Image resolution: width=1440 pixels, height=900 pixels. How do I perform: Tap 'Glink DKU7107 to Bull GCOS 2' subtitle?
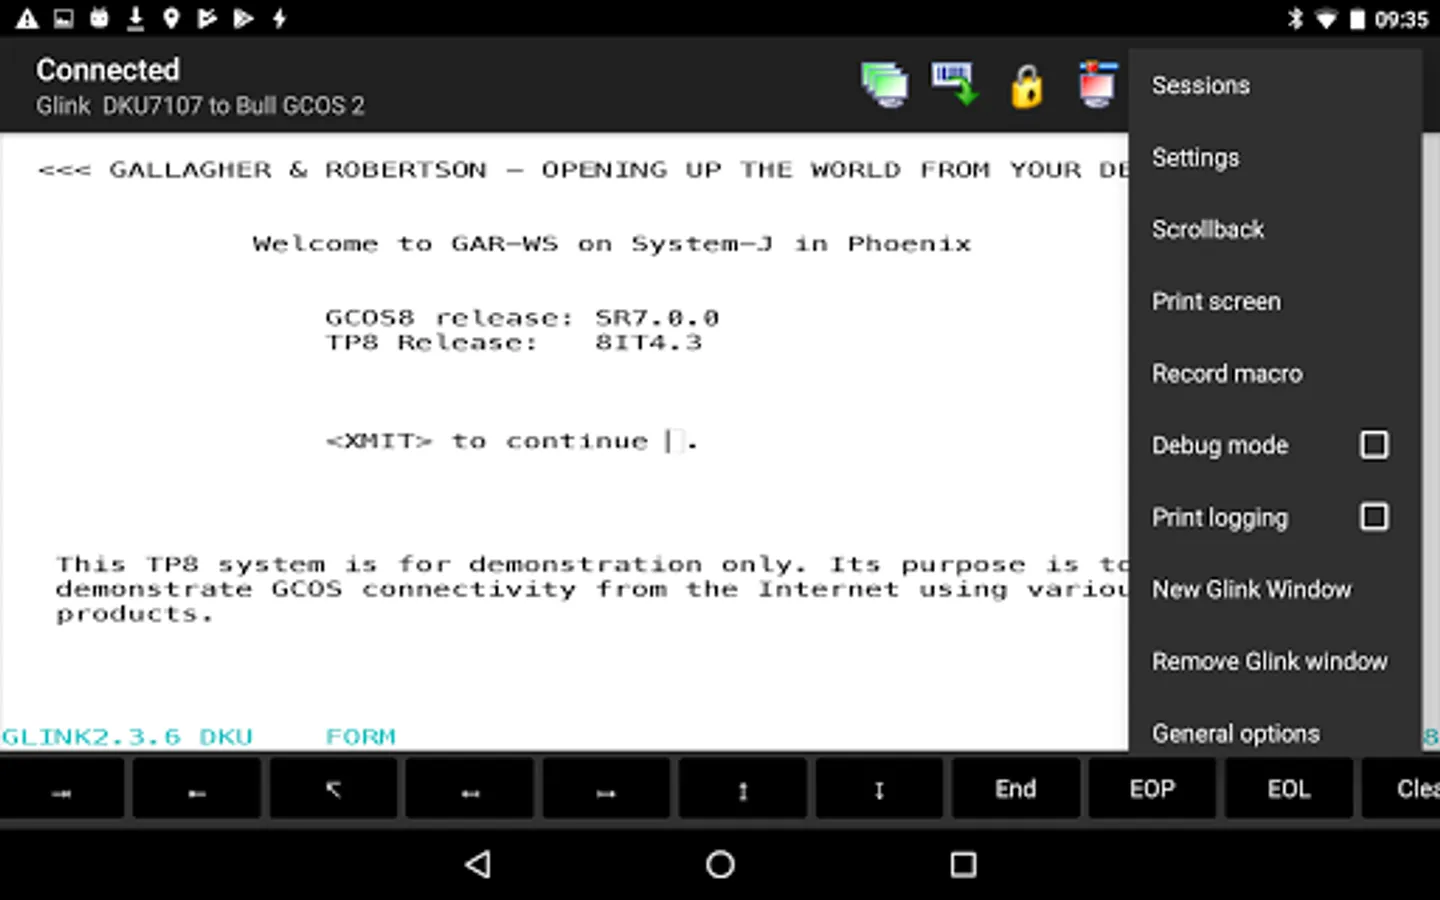point(200,106)
